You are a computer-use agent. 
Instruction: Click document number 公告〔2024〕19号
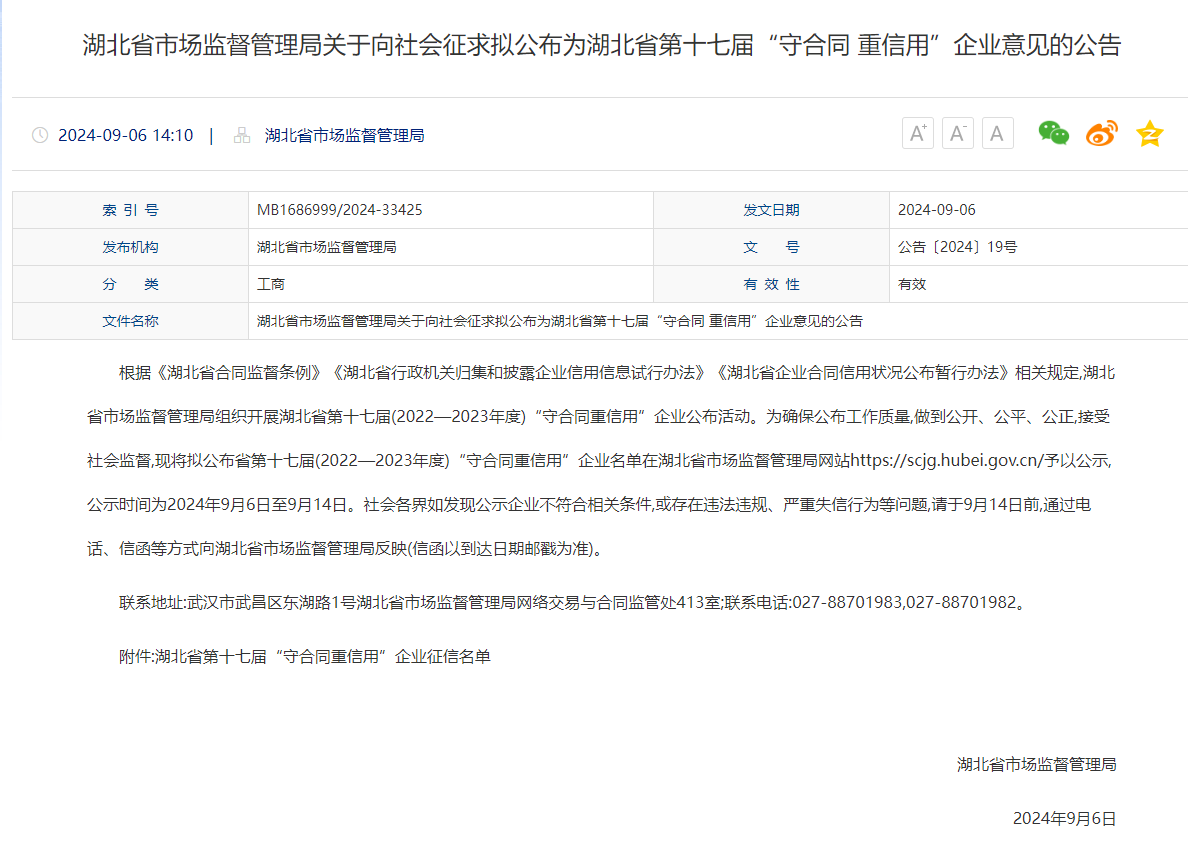(957, 247)
